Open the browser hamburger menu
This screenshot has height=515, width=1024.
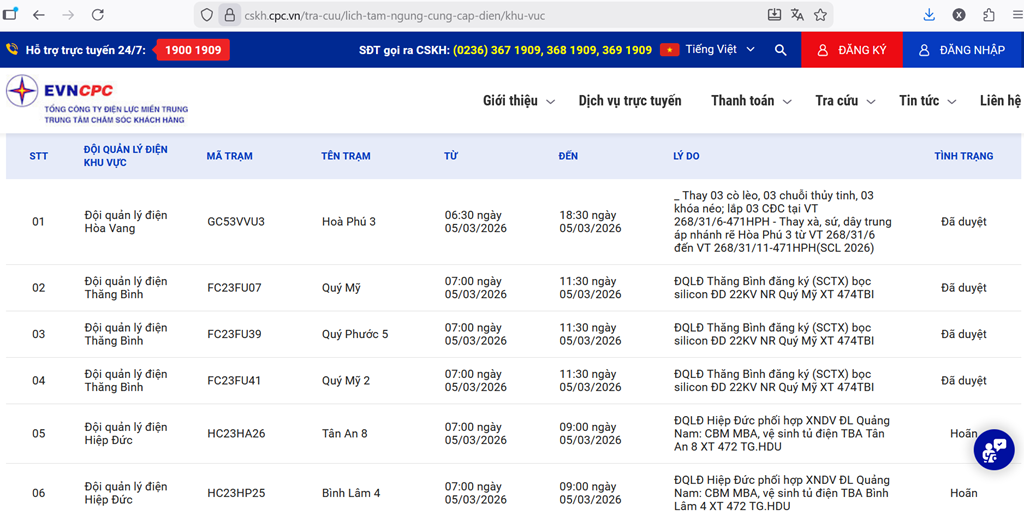[1014, 15]
